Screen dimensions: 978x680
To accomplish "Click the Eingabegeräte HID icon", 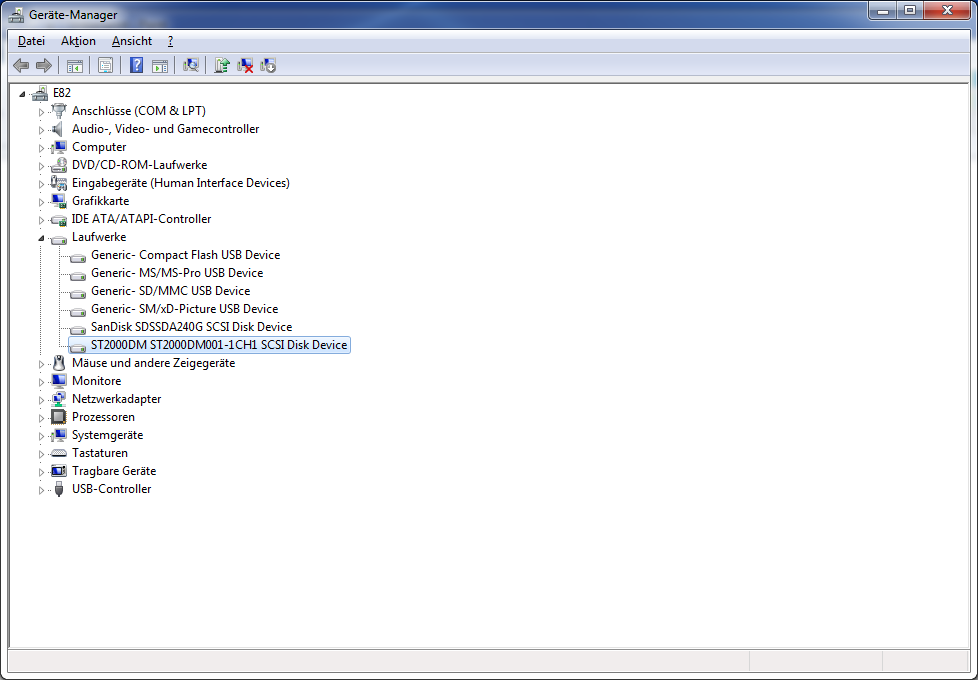I will coord(59,183).
